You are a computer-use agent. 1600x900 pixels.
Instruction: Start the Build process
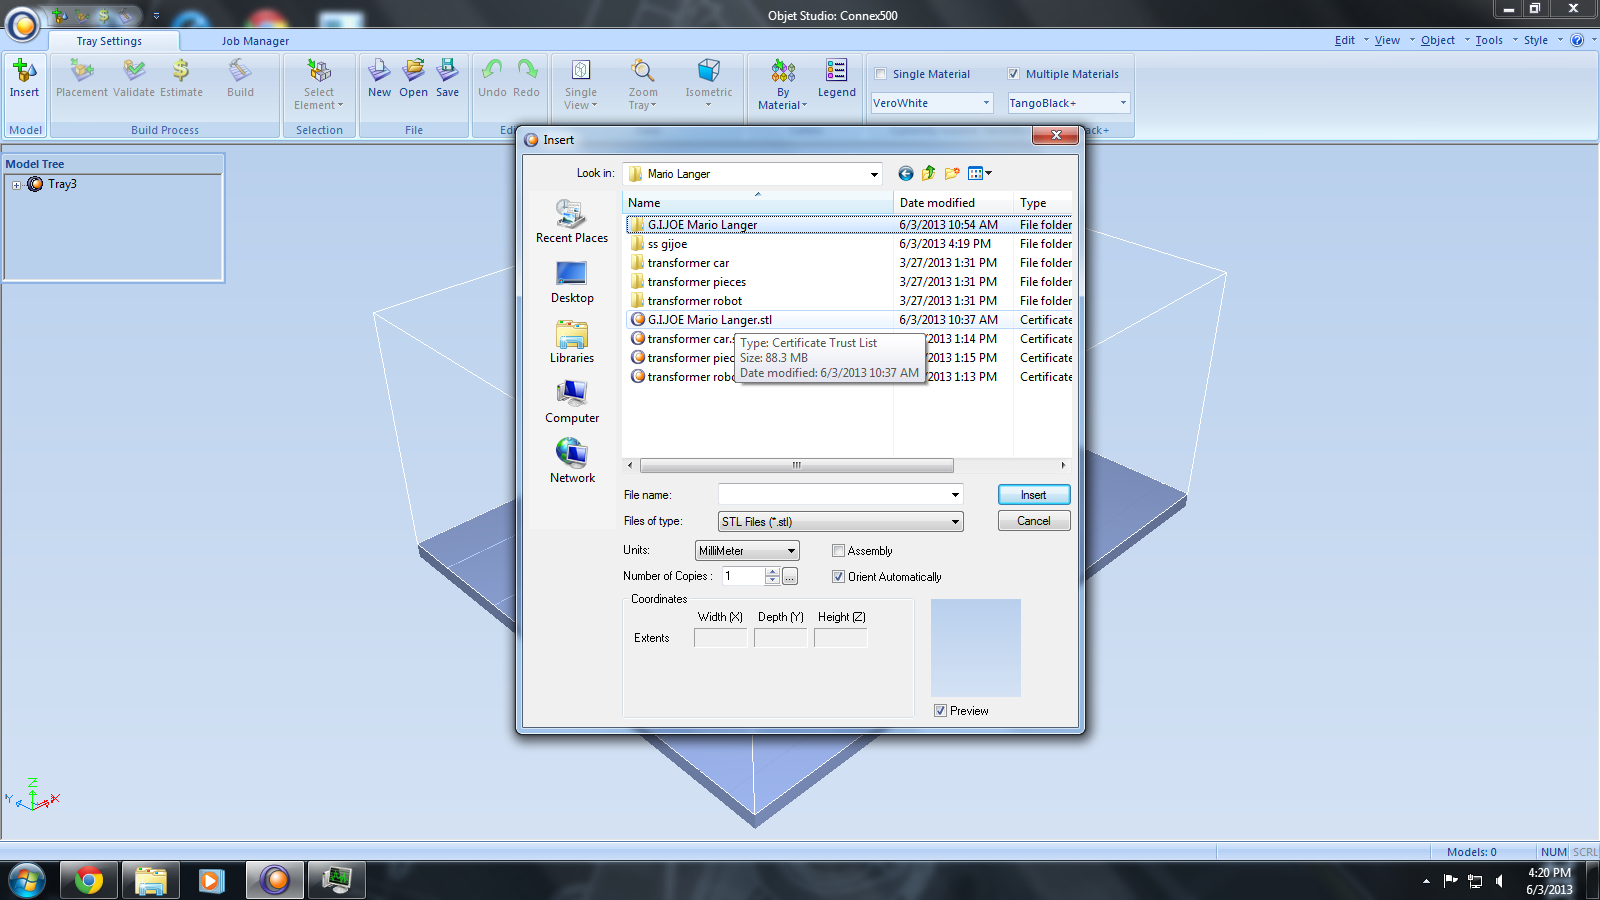coord(240,78)
